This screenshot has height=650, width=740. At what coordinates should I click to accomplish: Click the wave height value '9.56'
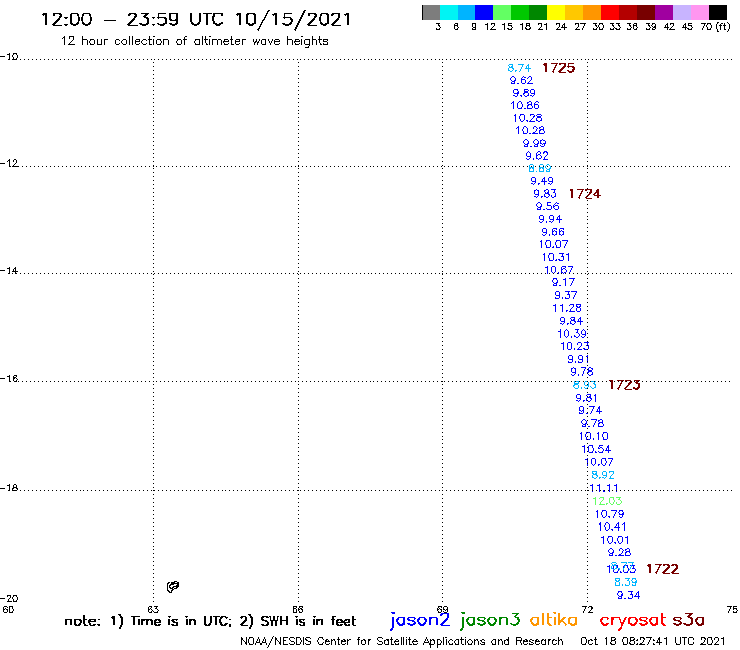(x=547, y=206)
